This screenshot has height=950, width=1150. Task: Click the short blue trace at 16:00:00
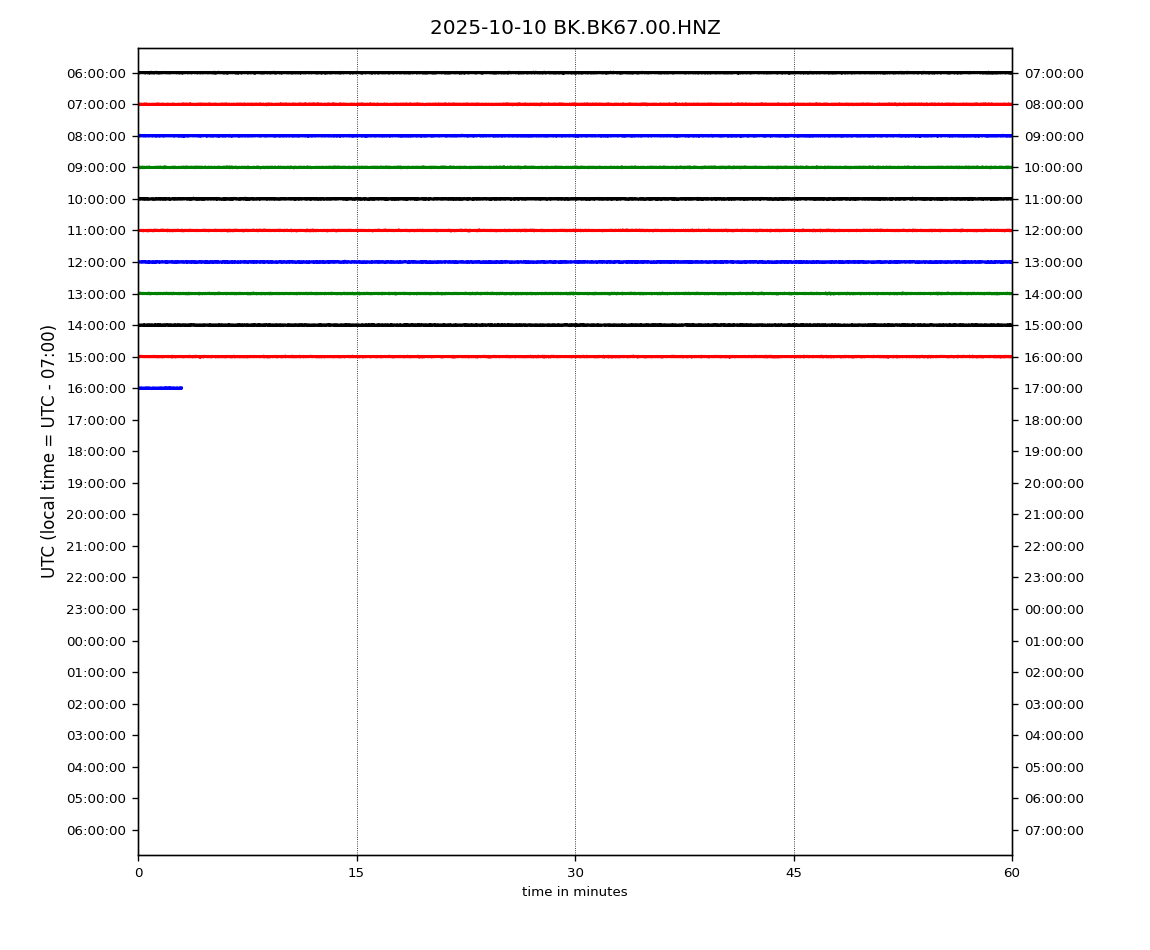coord(160,388)
